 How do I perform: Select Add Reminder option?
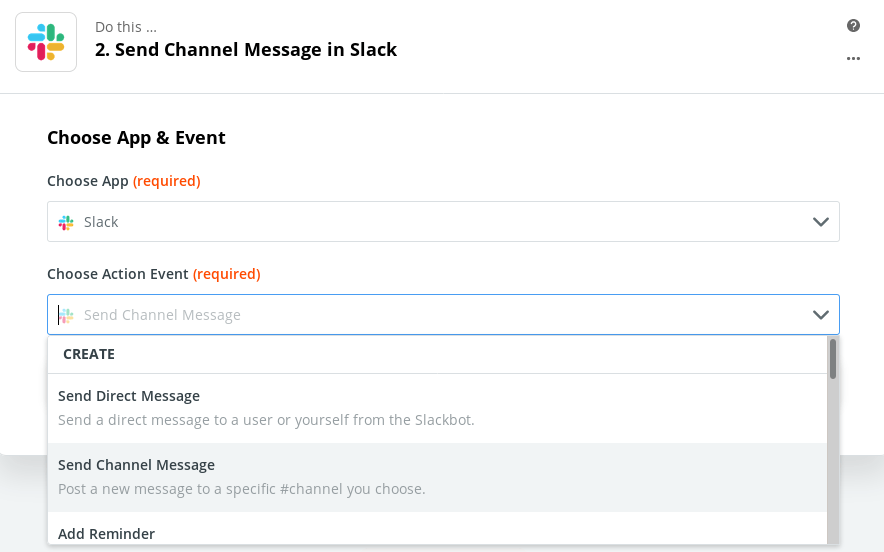coord(437,529)
